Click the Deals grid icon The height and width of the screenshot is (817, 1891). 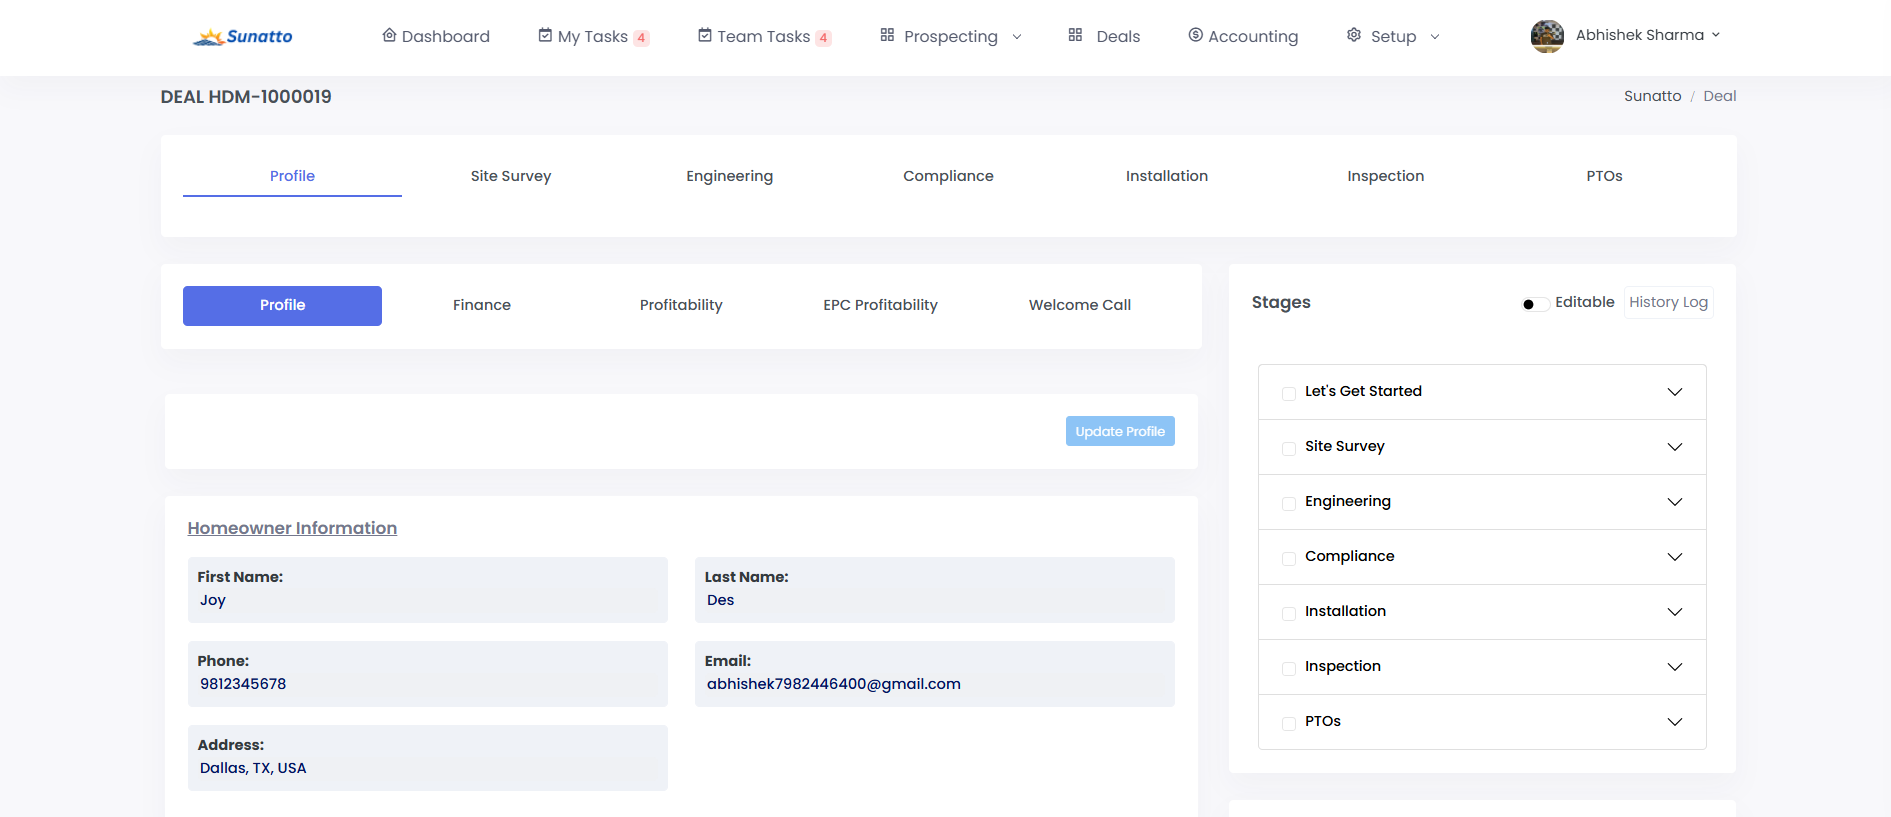(1075, 35)
